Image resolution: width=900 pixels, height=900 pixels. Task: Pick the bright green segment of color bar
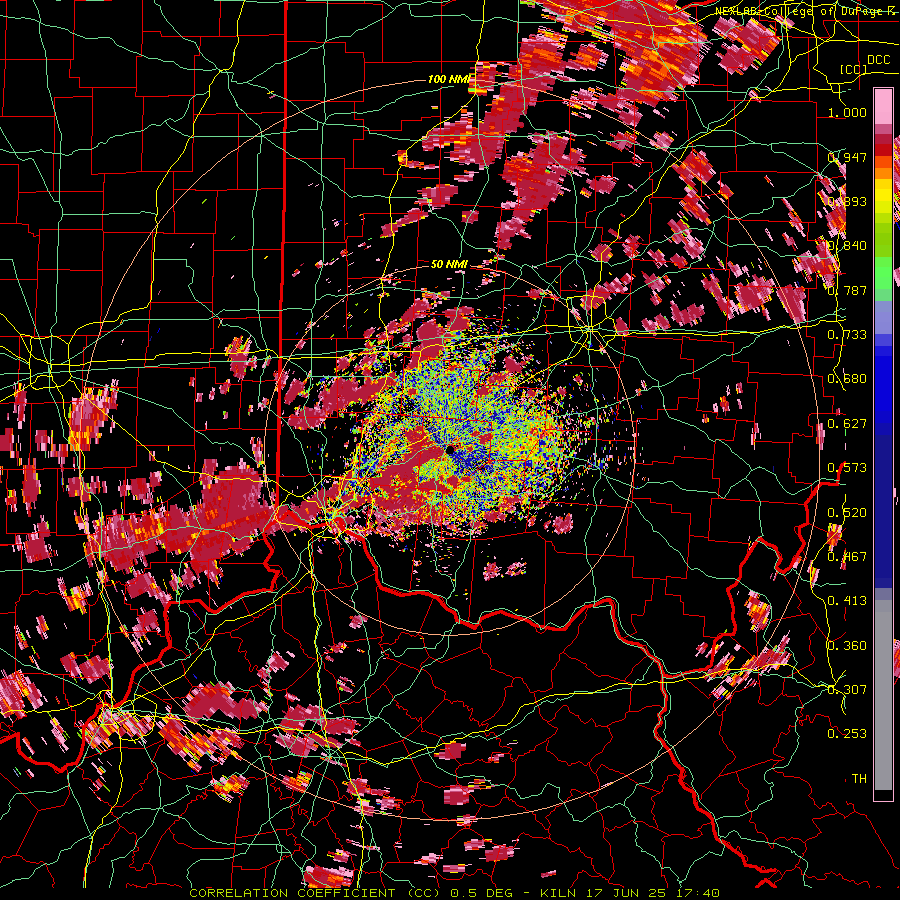pos(883,273)
